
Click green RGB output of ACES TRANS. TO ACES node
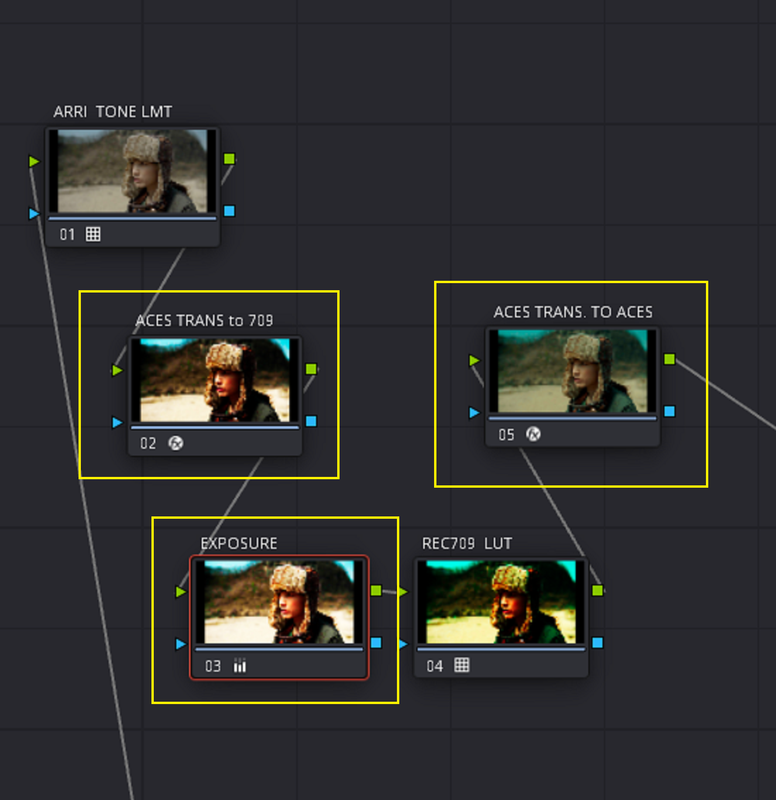[670, 359]
